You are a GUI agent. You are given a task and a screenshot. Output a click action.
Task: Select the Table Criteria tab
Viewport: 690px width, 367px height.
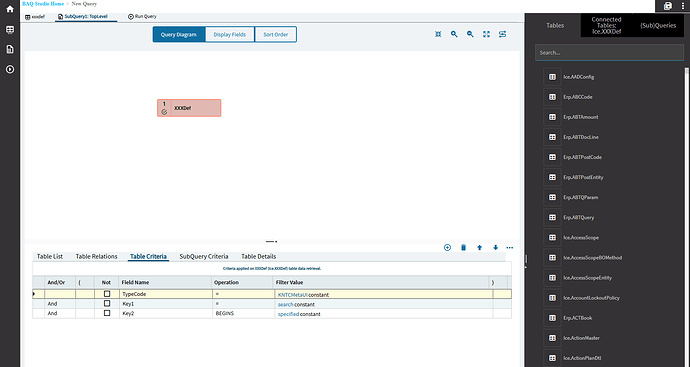tap(148, 257)
